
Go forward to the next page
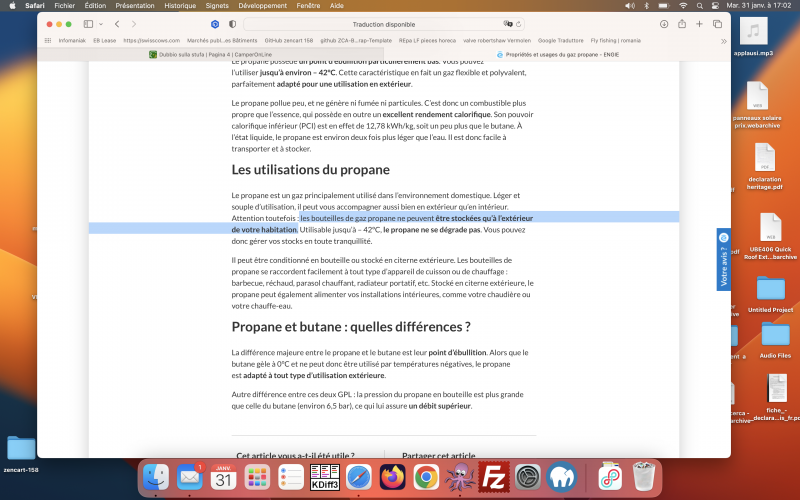134,24
